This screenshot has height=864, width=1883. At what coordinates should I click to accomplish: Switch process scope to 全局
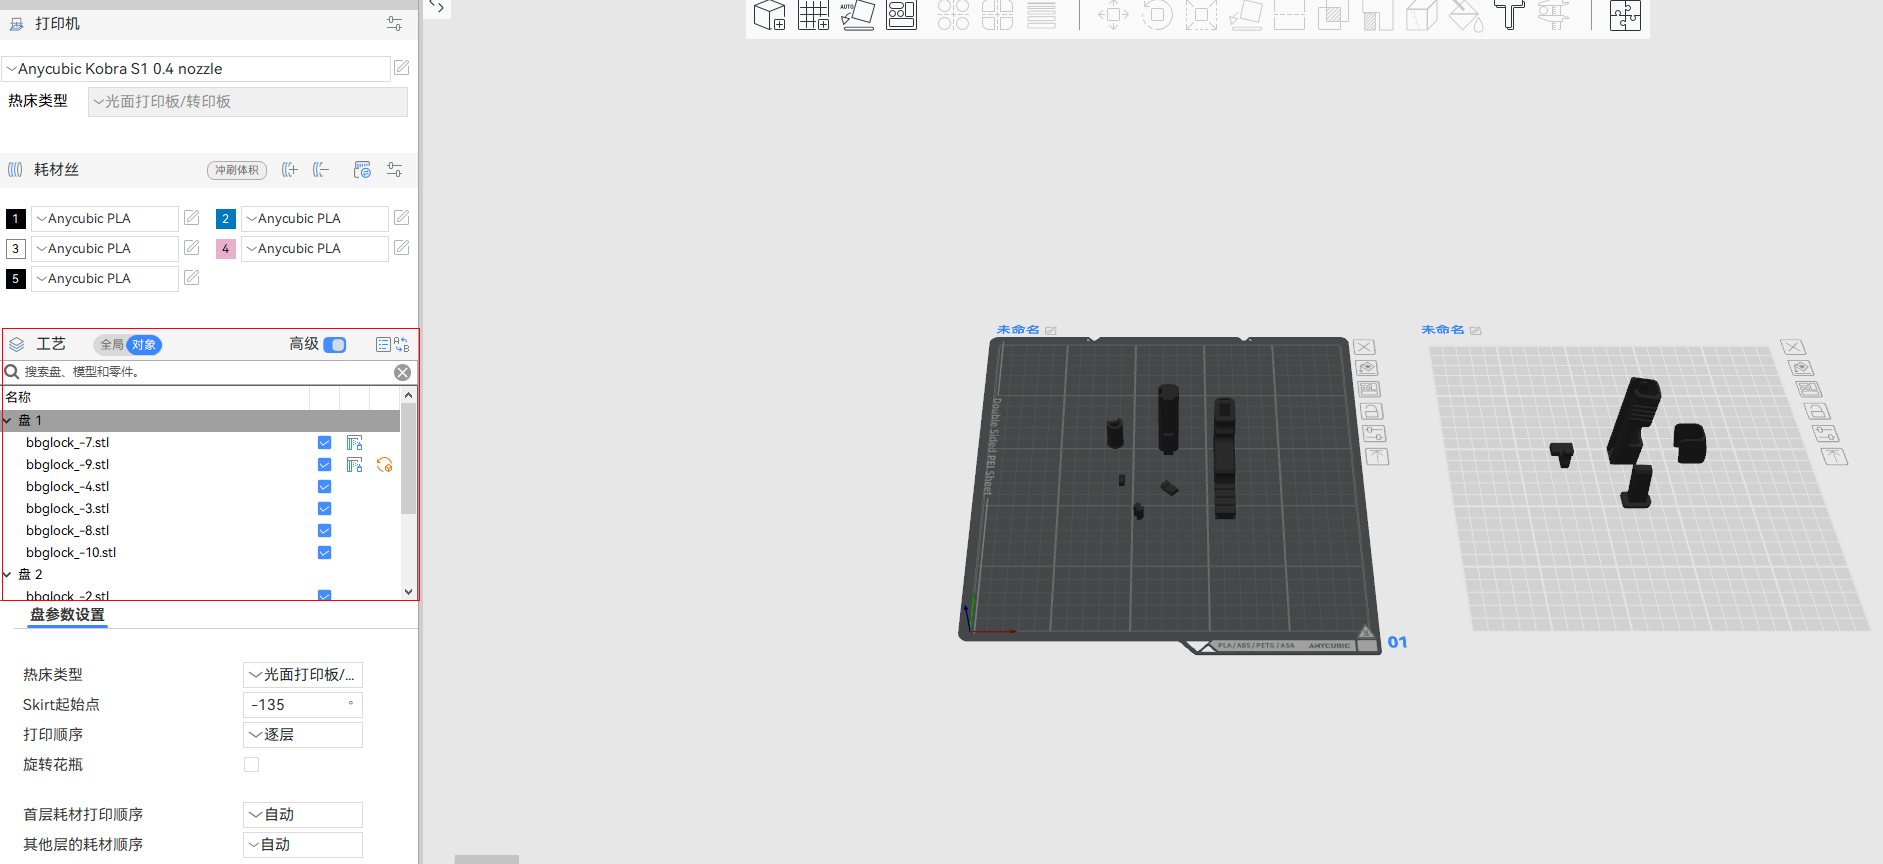coord(111,345)
